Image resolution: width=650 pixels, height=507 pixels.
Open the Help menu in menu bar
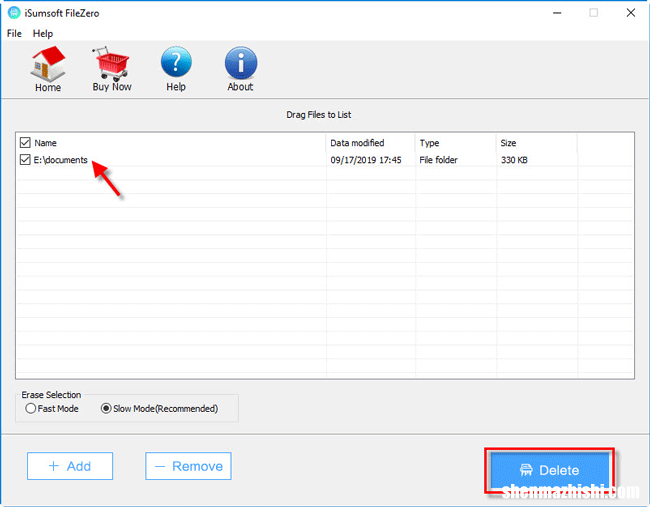43,34
